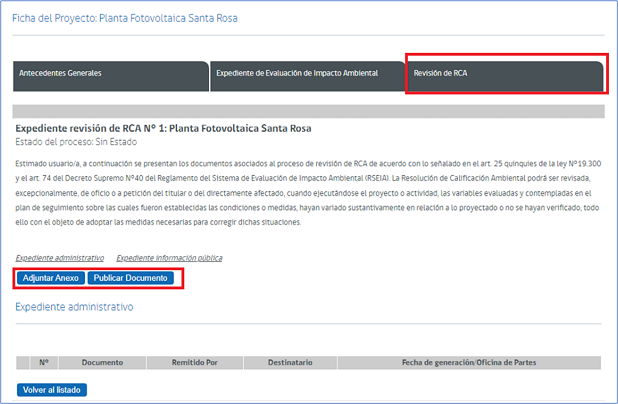Click the blank first table header cell
Viewport: 618px width, 404px height.
coord(24,361)
